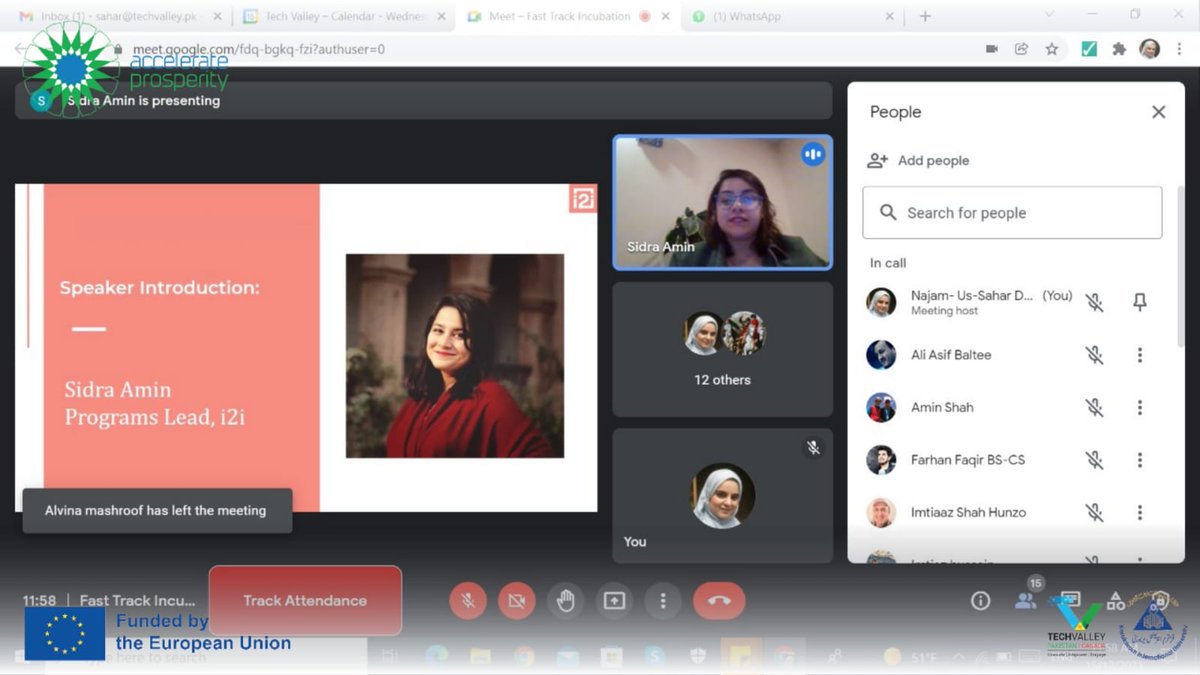This screenshot has width=1200, height=675.
Task: Click the 'You' self-view tile
Action: [x=722, y=496]
